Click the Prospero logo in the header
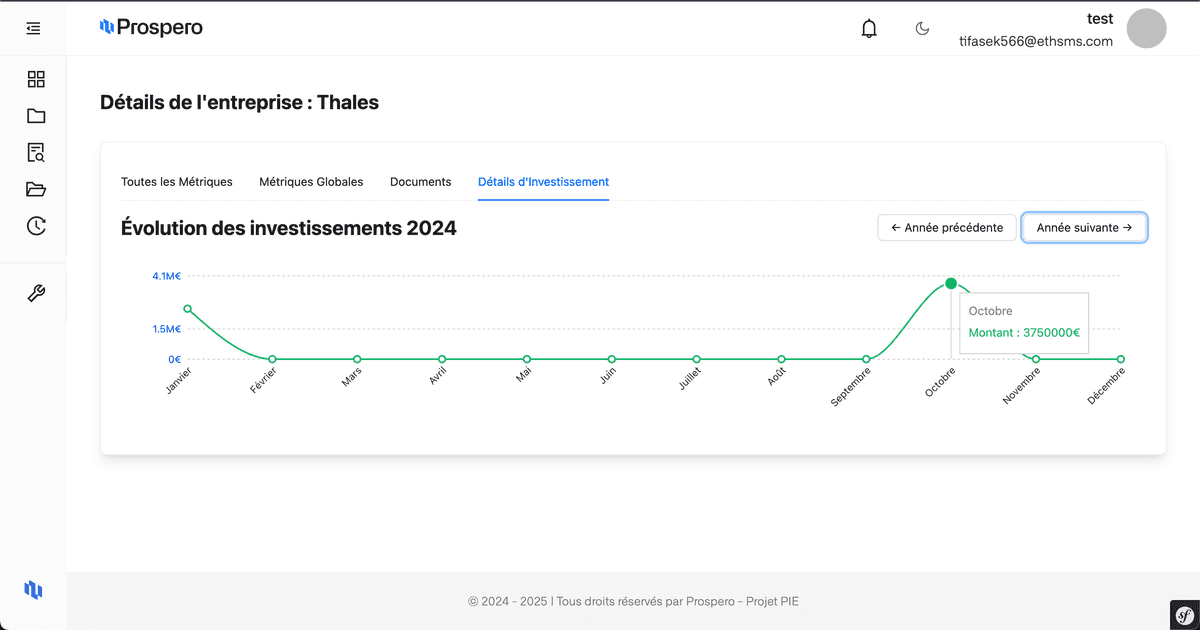This screenshot has height=630, width=1200. (151, 28)
